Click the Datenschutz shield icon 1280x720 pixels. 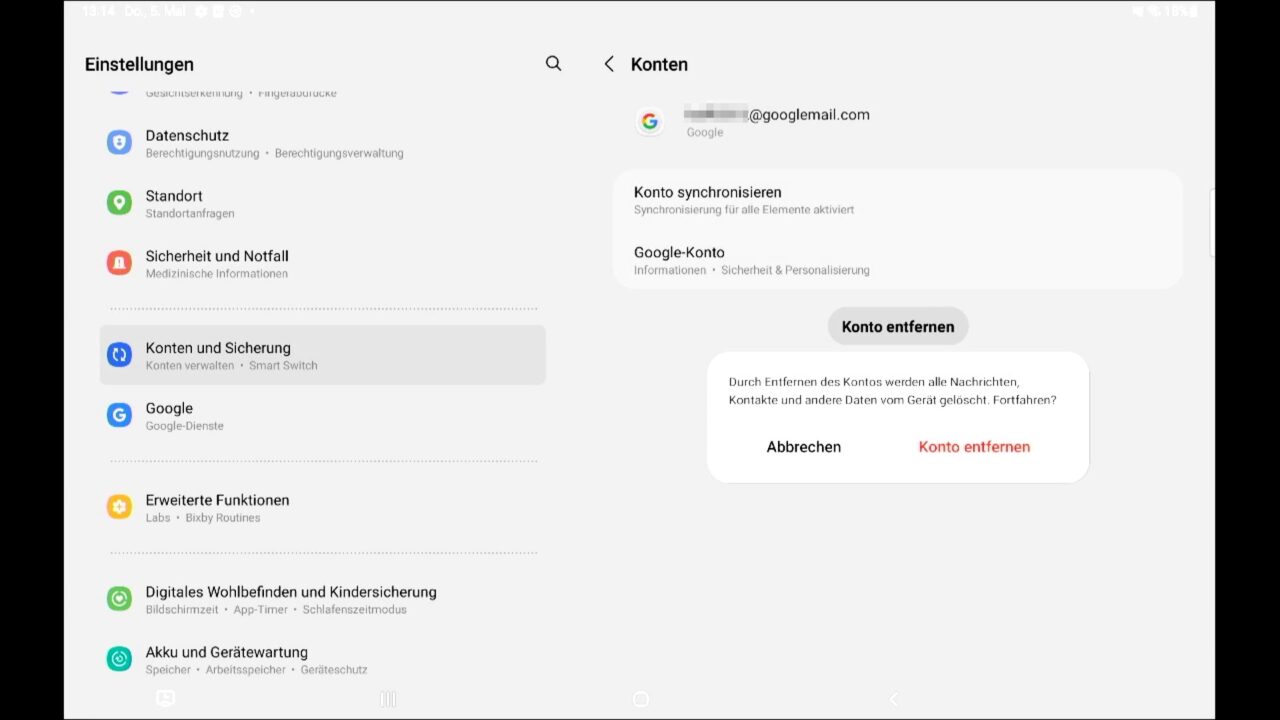pos(119,142)
